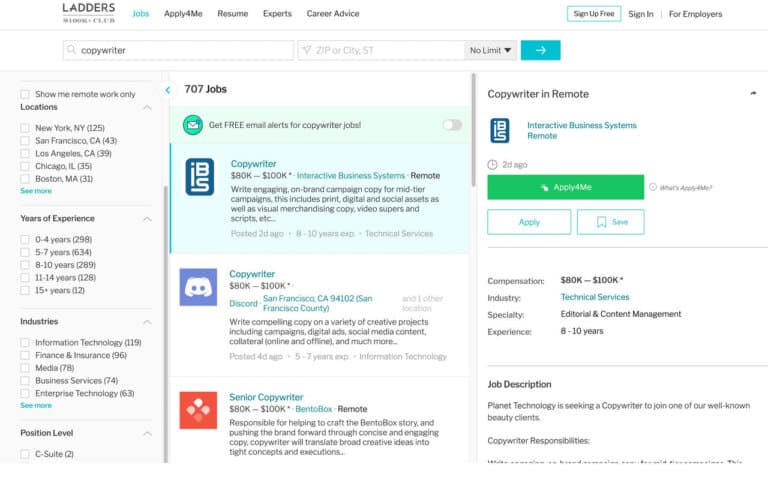
Task: Click the clock icon beside 2d ago
Action: 492,165
